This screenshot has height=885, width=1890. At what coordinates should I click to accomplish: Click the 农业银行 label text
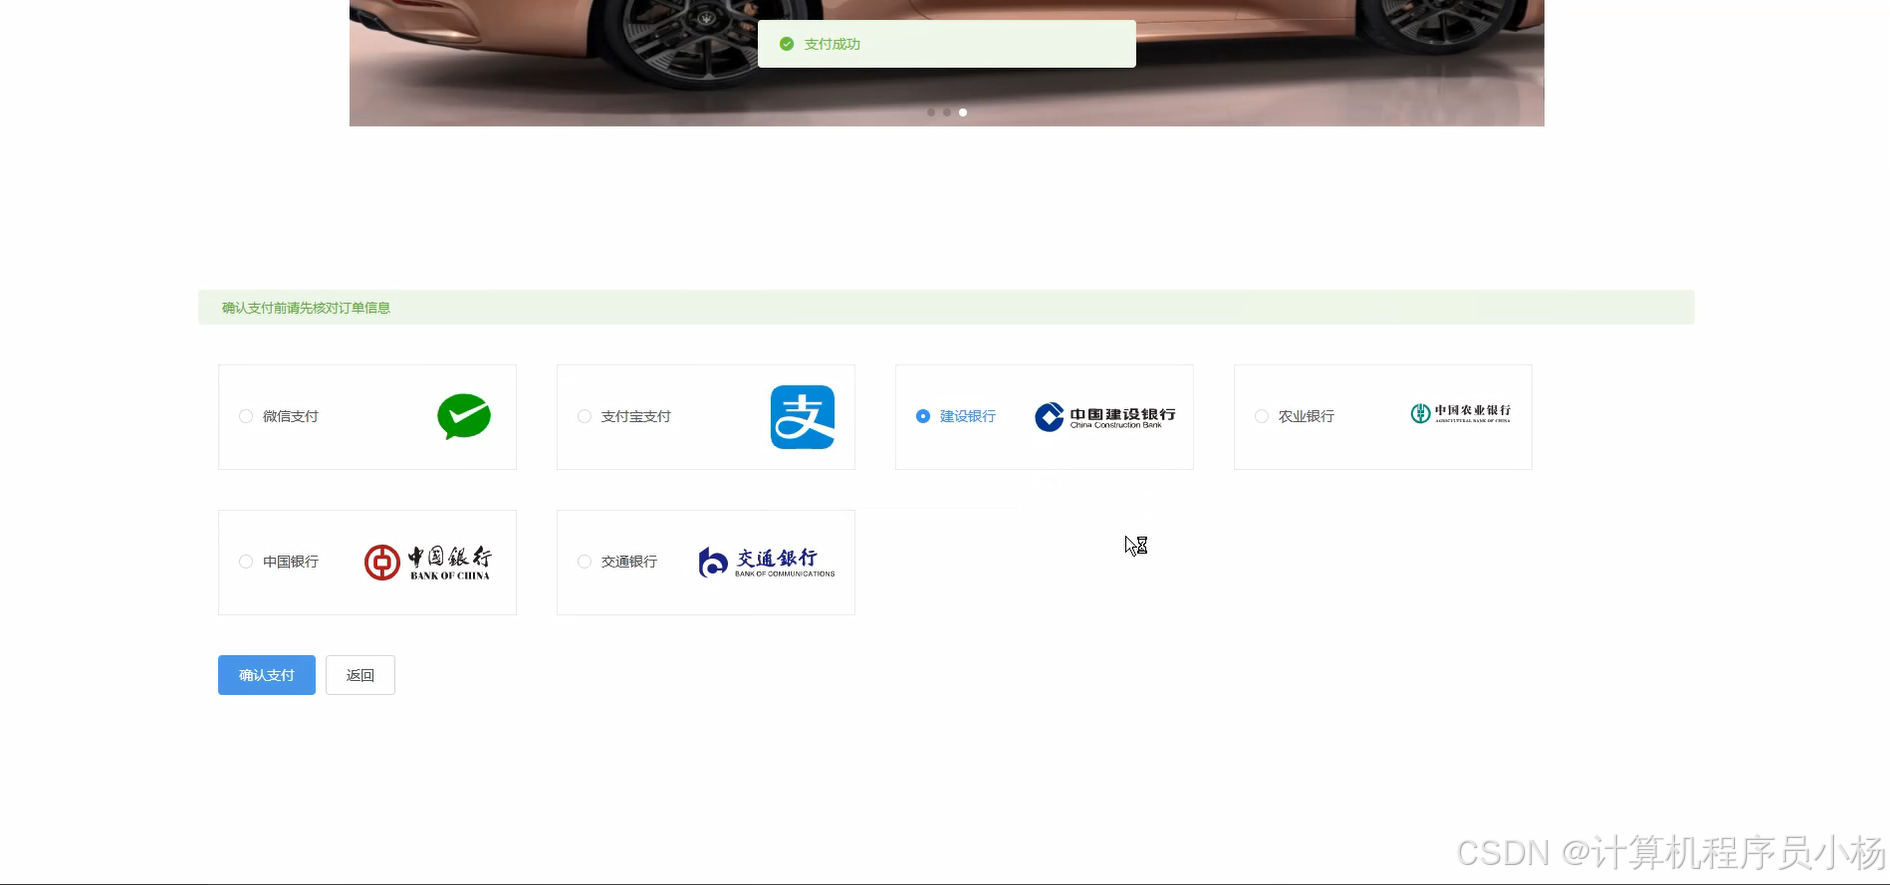(x=1306, y=416)
